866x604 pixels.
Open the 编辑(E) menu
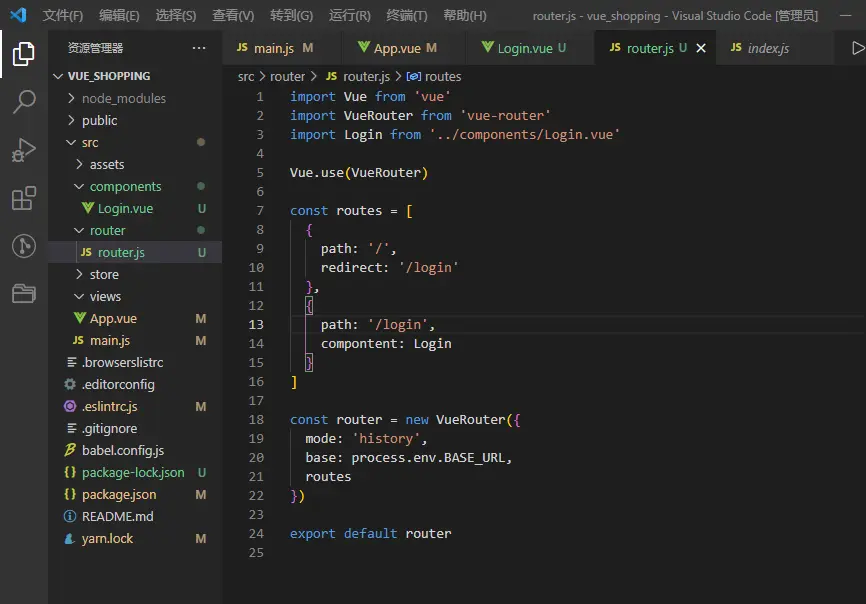pyautogui.click(x=119, y=15)
